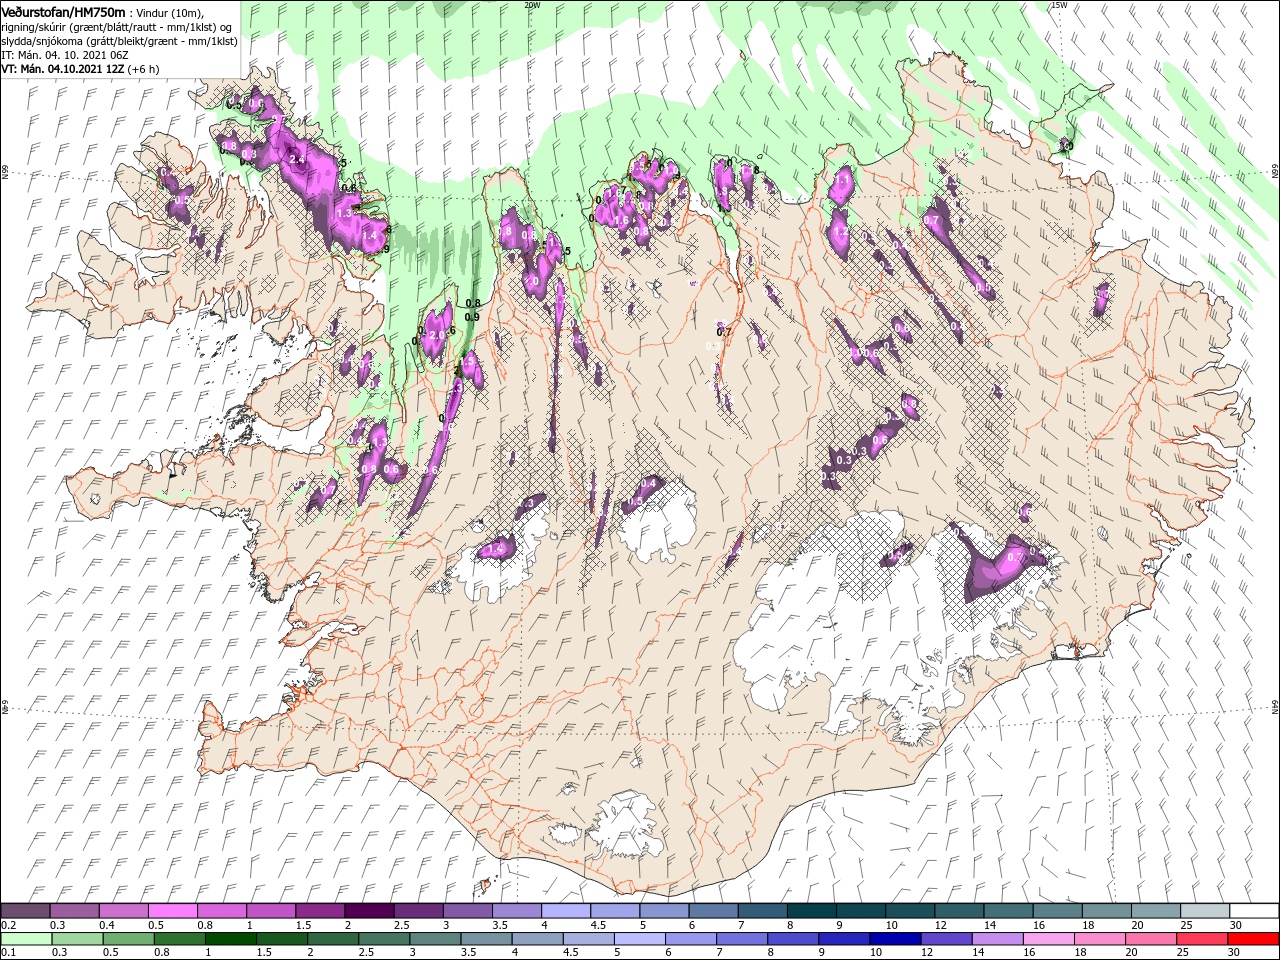Screen dimensions: 1280x960
Task: Click the 15W longitude label on top edge
Action: point(1059,5)
